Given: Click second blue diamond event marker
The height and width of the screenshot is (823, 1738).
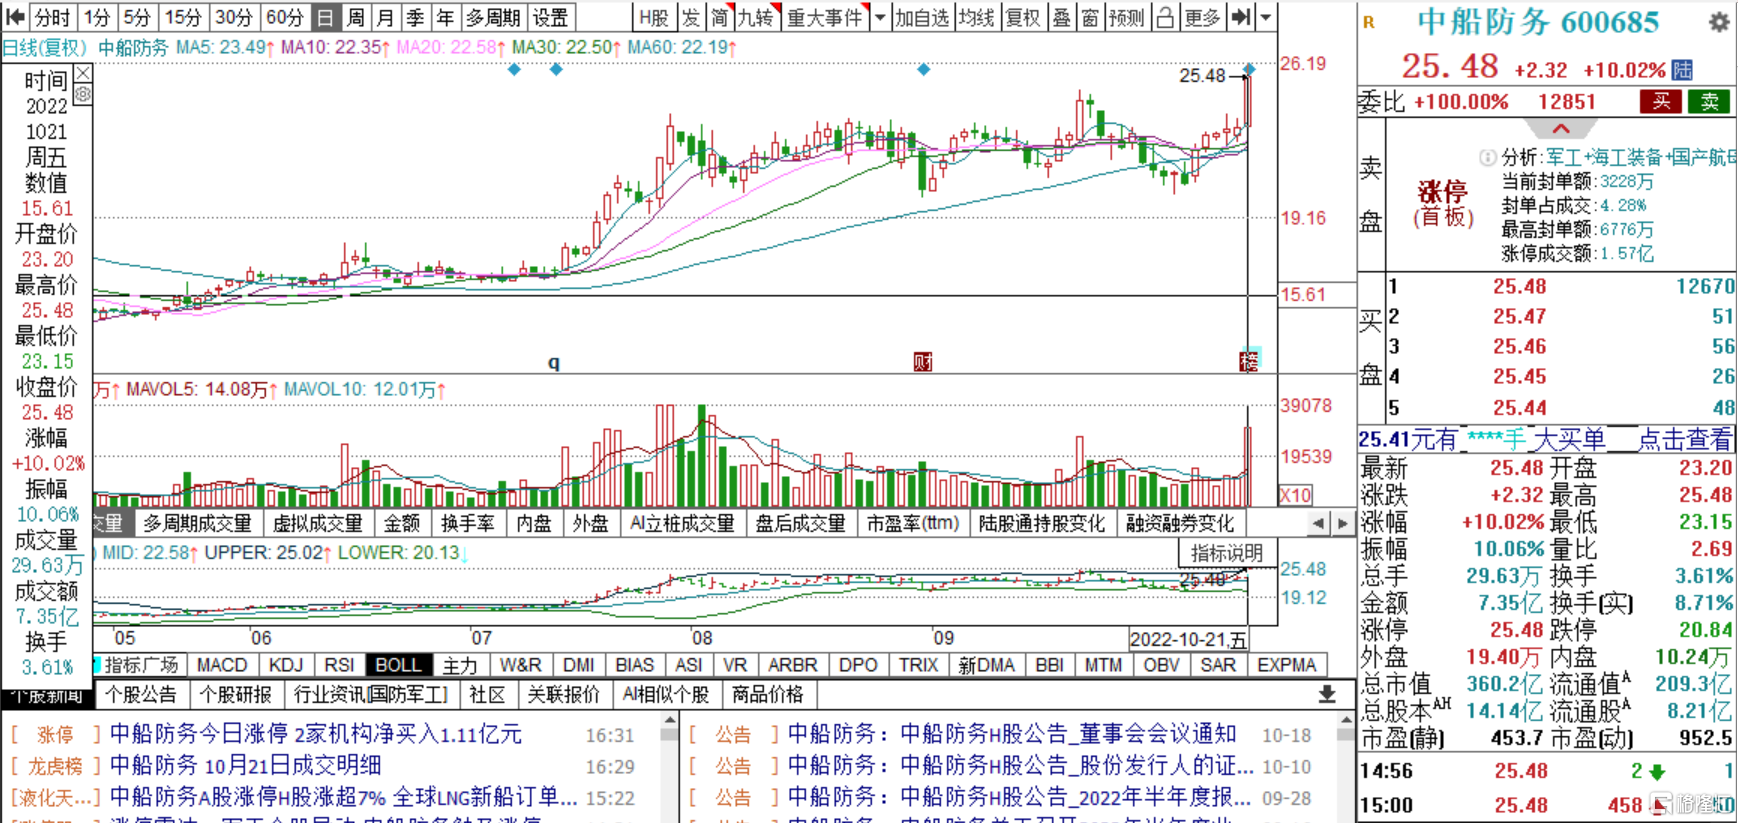Looking at the screenshot, I should pos(556,69).
